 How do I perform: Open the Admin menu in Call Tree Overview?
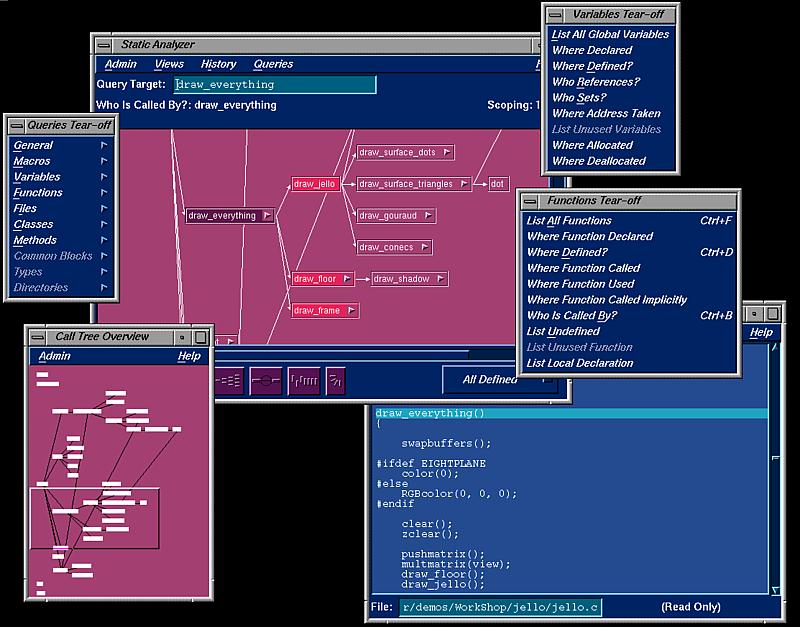click(54, 356)
